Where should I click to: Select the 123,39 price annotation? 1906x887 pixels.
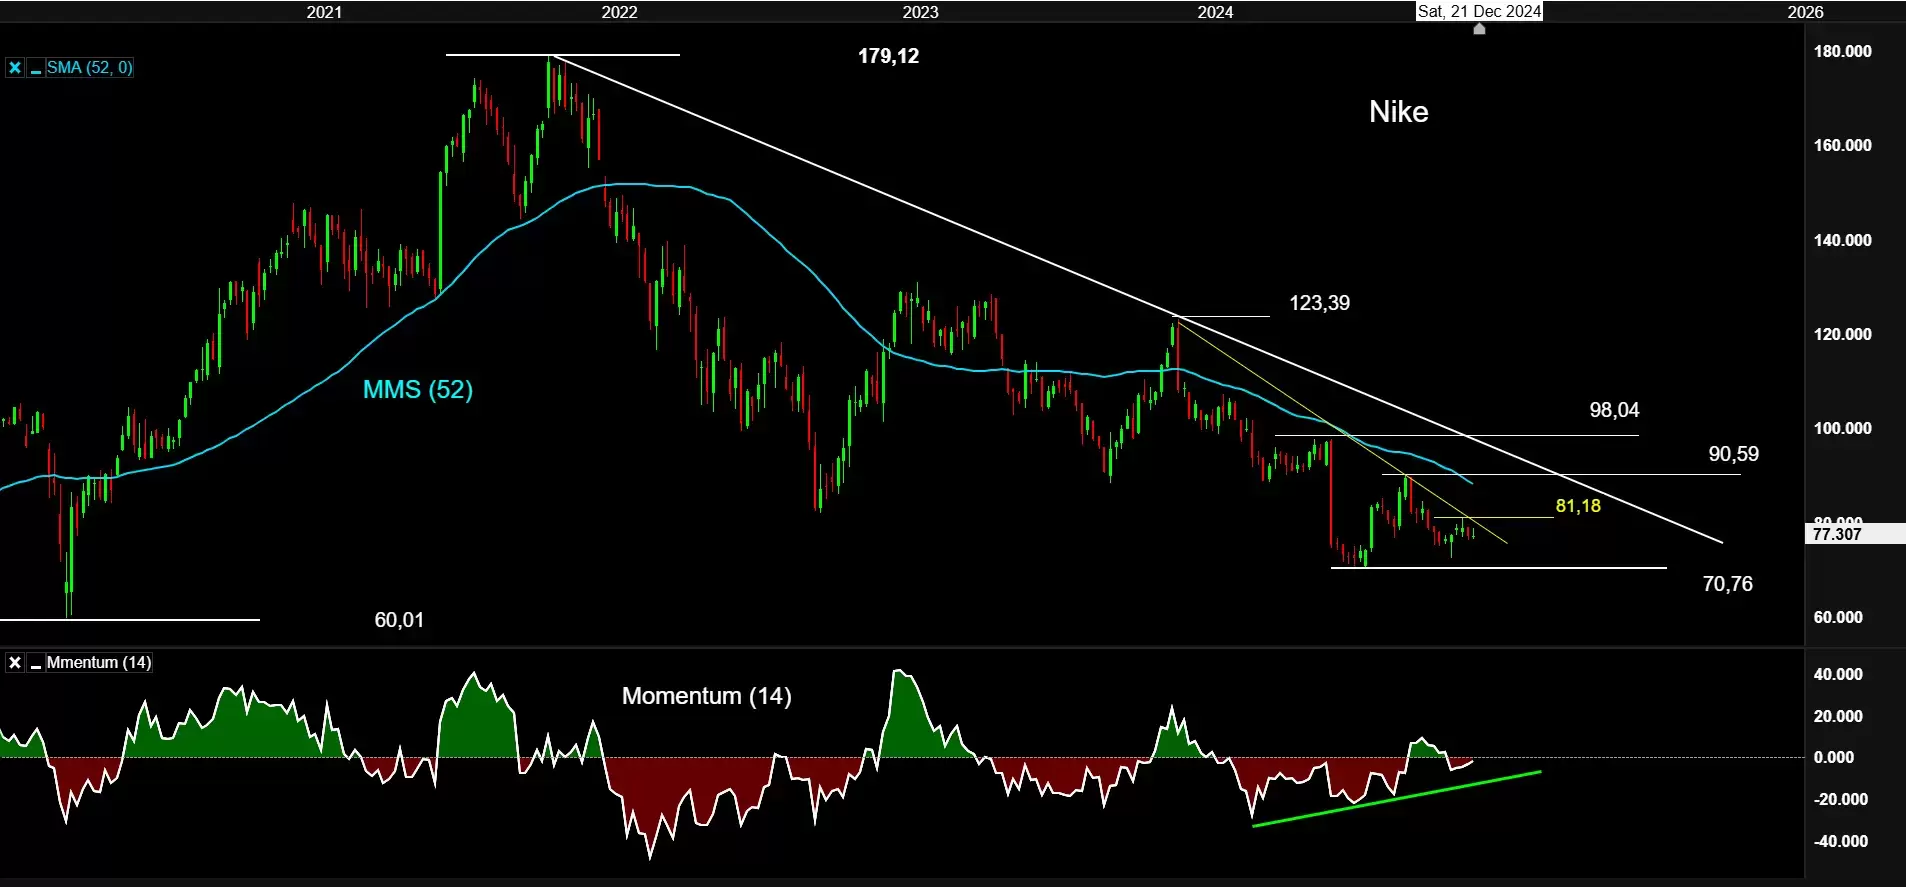tap(1319, 303)
